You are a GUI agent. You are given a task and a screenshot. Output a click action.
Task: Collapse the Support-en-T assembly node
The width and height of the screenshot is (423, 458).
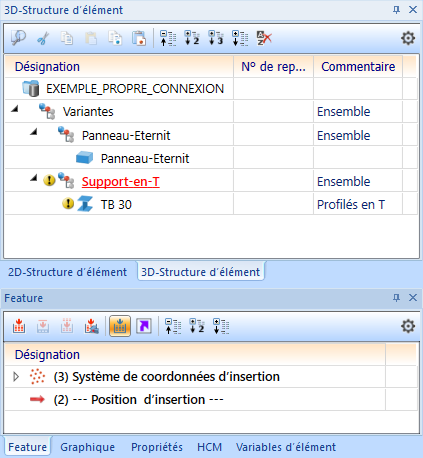[x=33, y=178]
